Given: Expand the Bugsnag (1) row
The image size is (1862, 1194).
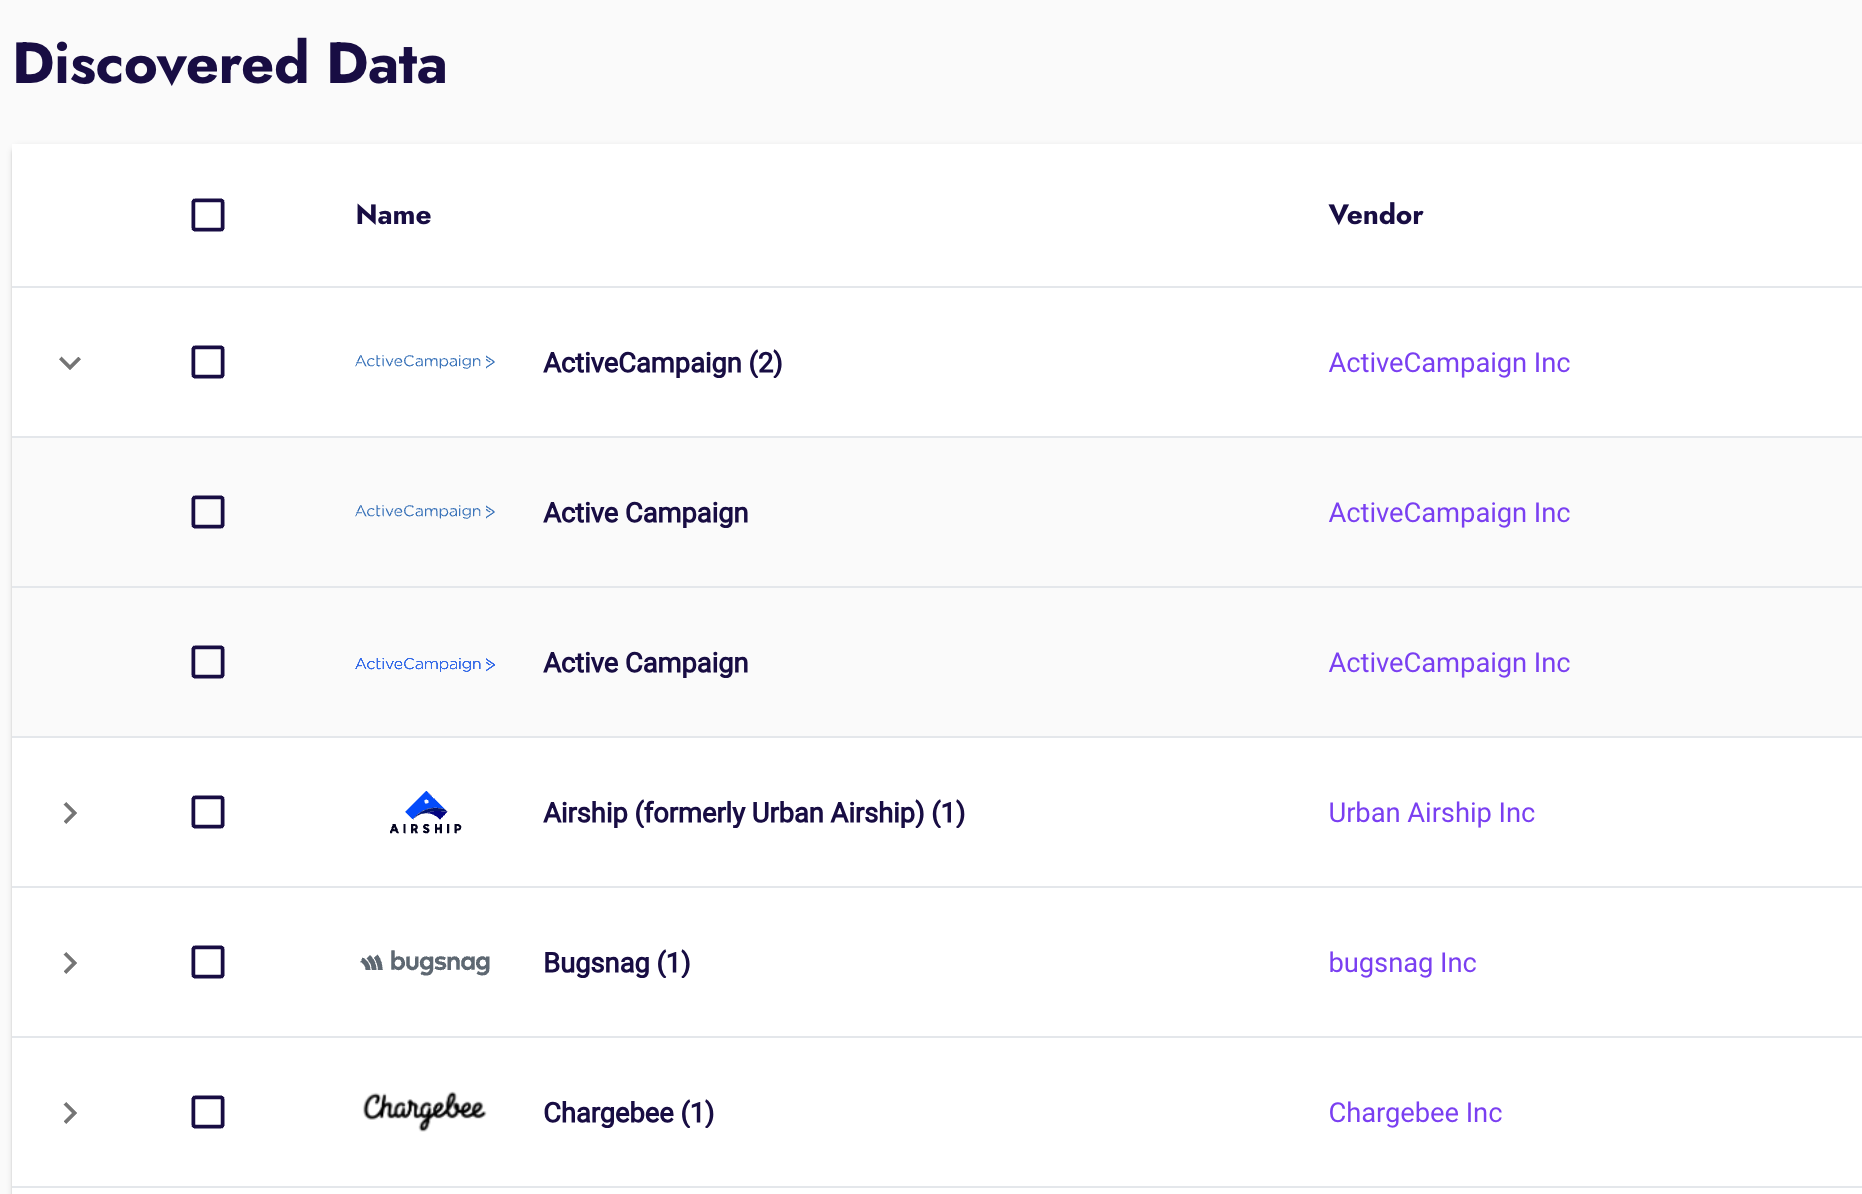Looking at the screenshot, I should (70, 963).
